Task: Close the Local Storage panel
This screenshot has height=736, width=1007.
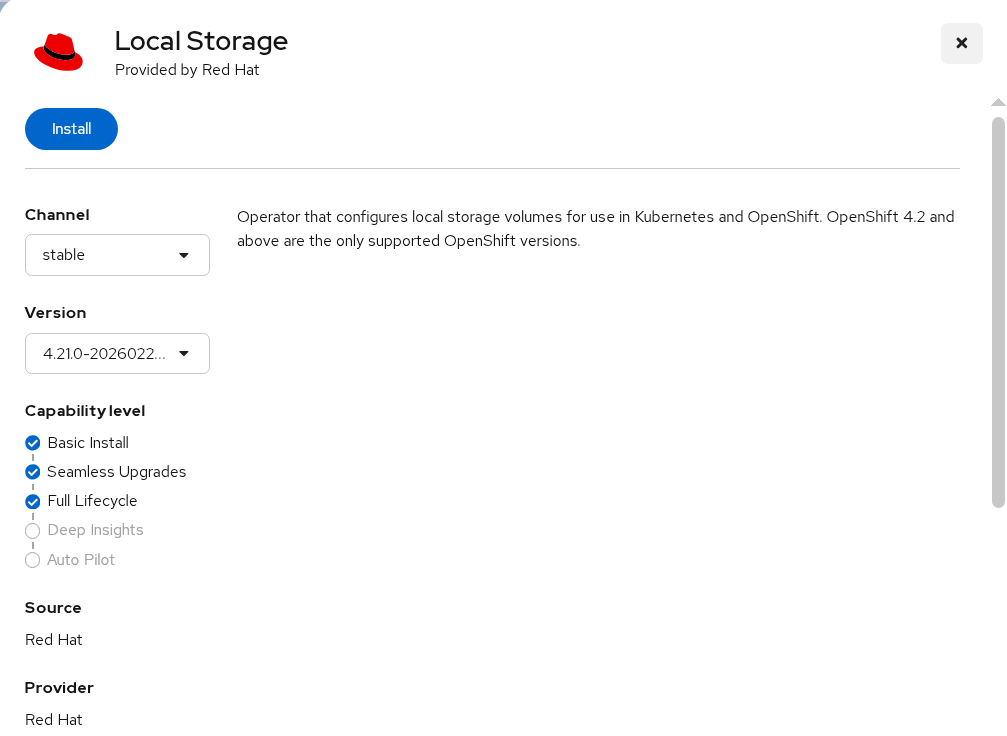Action: tap(961, 43)
